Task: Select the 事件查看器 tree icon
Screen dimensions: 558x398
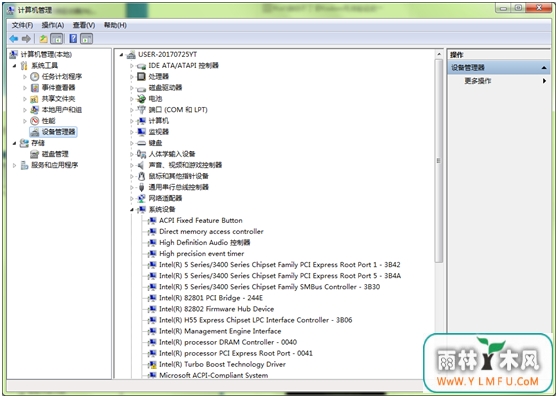Action: pyautogui.click(x=35, y=88)
